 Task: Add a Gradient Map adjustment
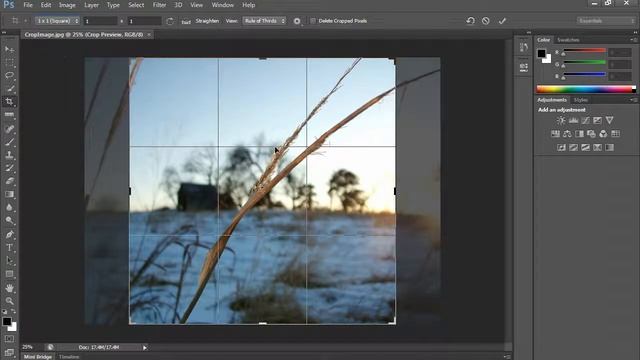609,147
